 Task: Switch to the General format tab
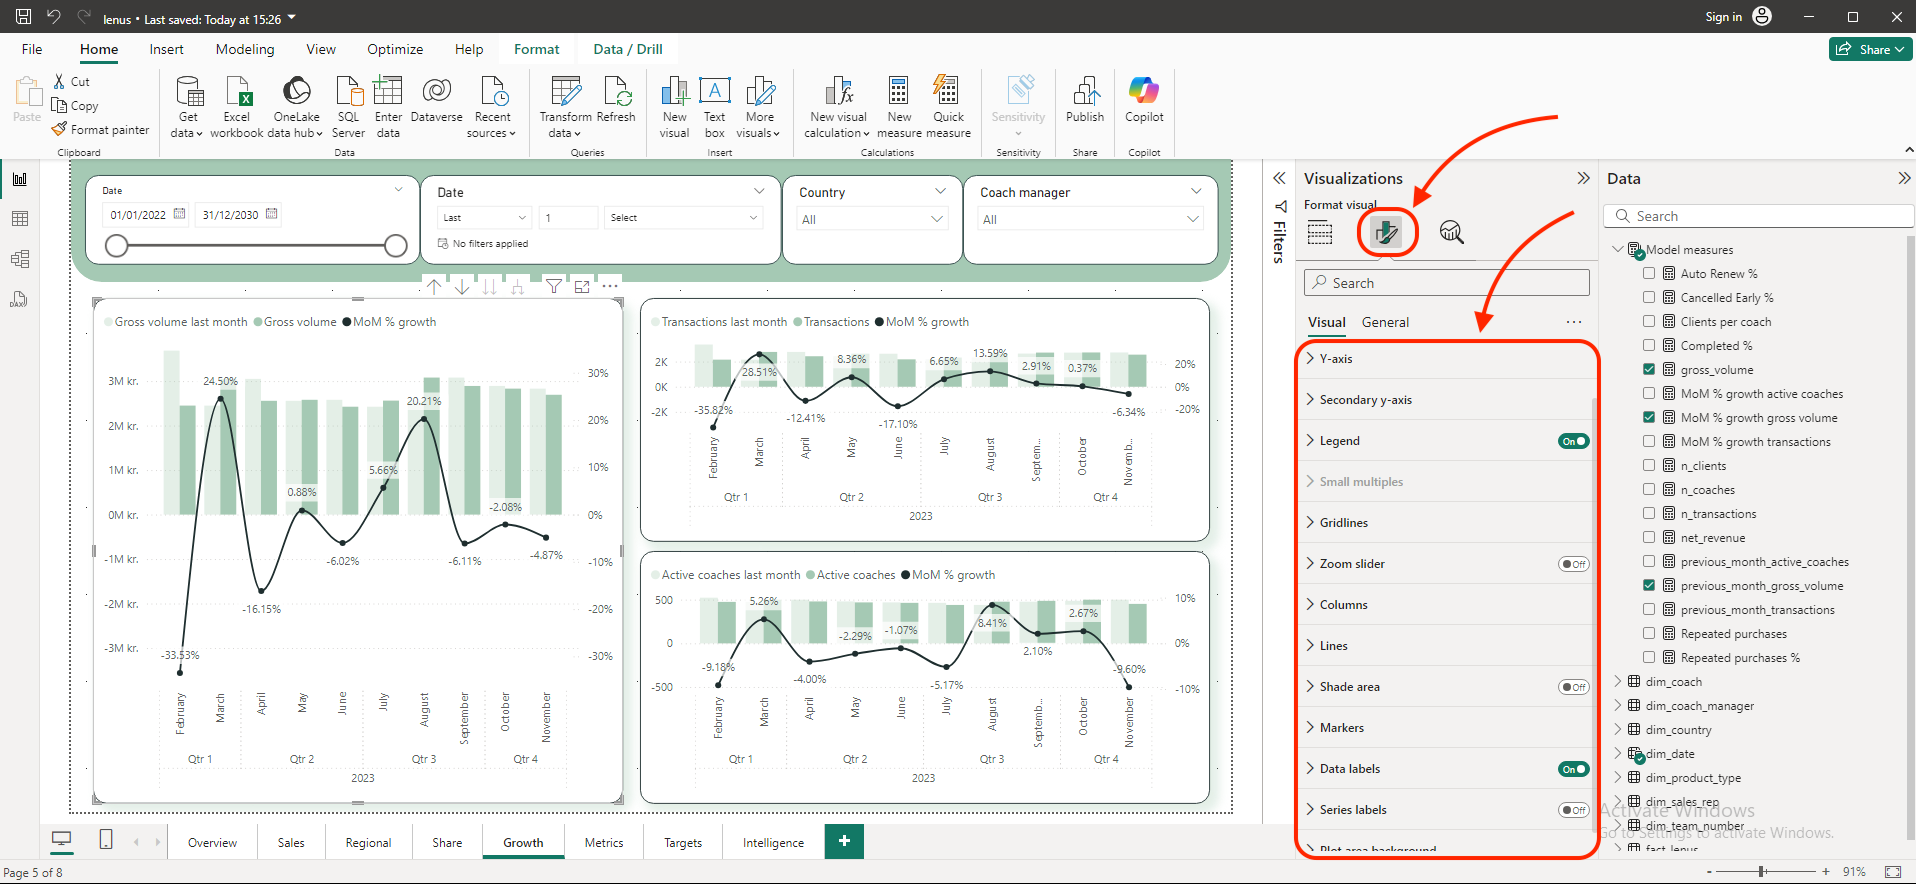[x=1385, y=322]
